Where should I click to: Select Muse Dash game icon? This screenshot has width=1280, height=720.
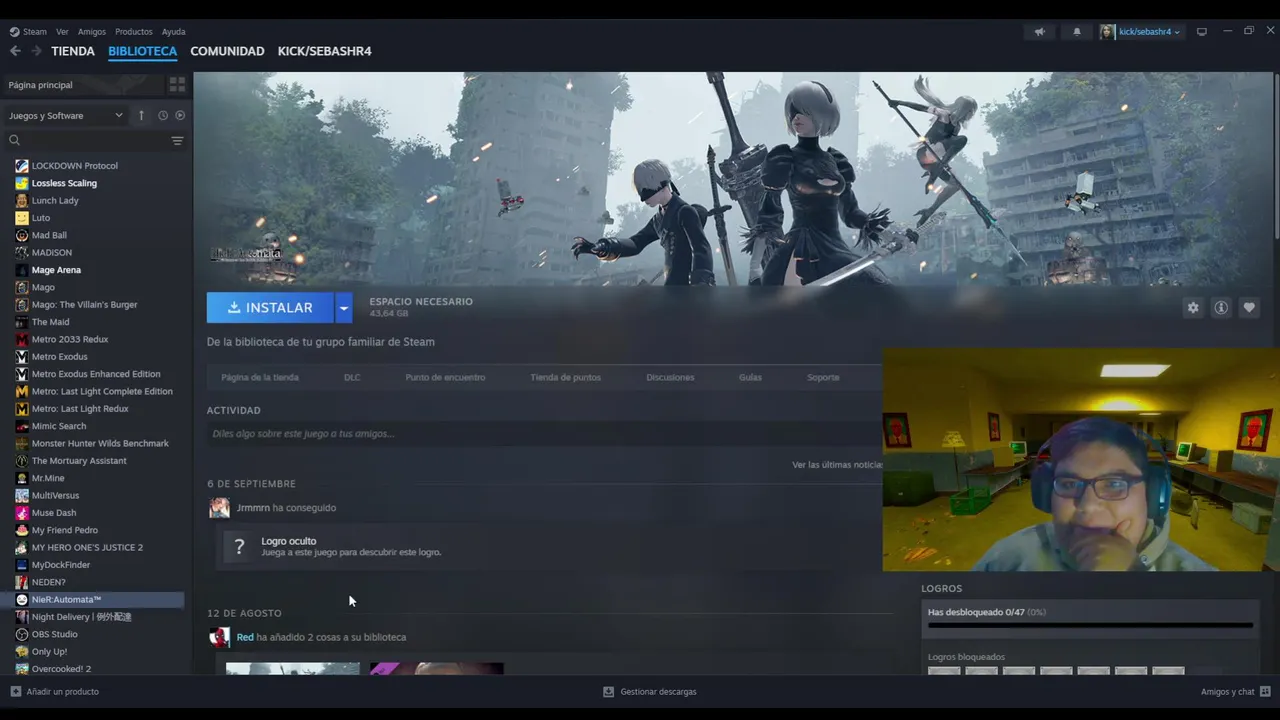[x=22, y=513]
